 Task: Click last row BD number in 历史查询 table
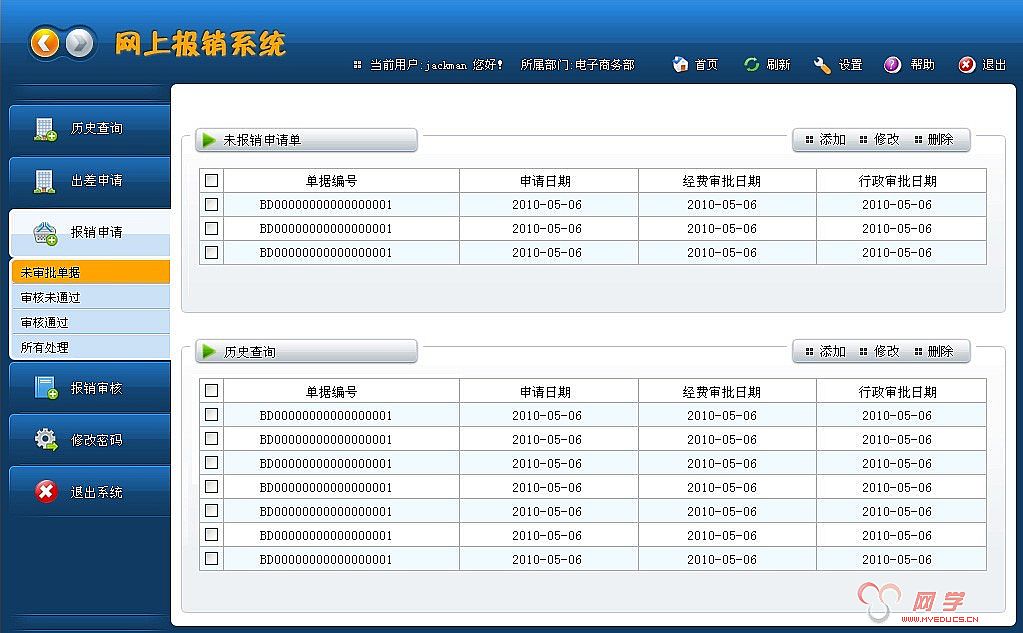click(x=326, y=559)
